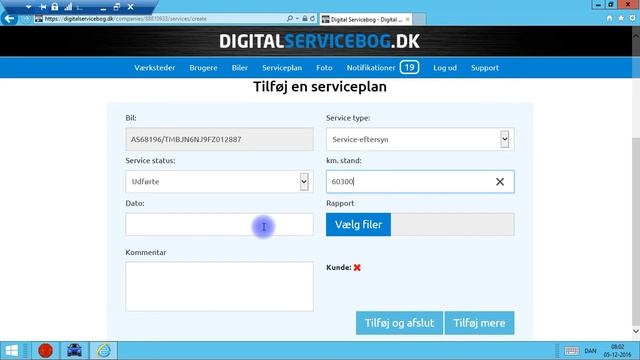
Task: Open the session bar dropdown arrow
Action: pos(29,7)
